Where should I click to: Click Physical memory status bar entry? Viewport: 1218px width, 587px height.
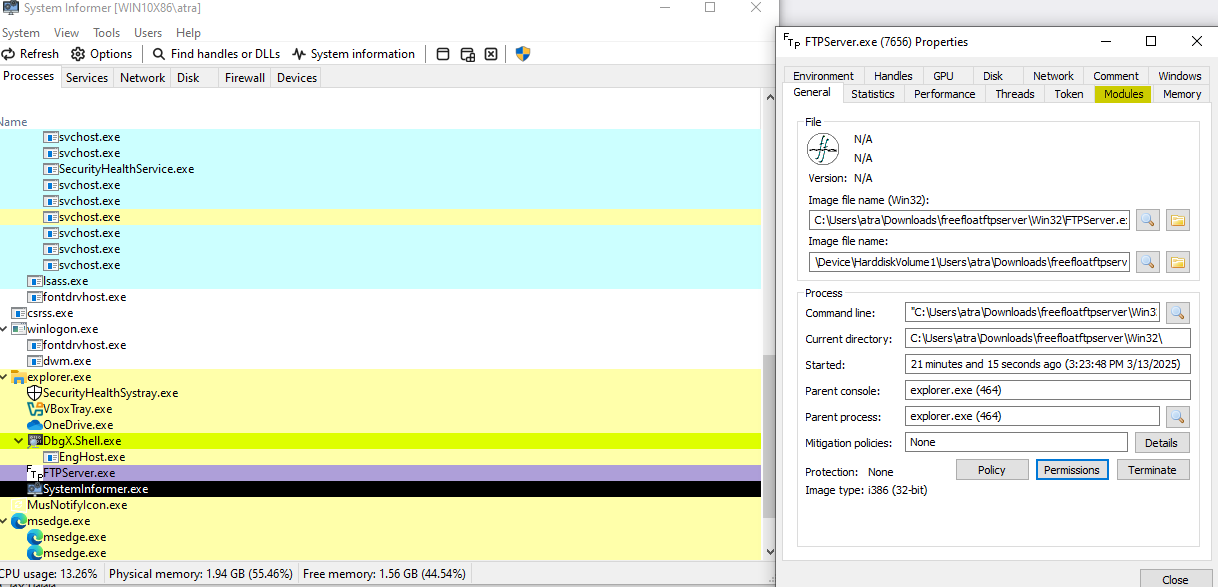click(x=200, y=574)
